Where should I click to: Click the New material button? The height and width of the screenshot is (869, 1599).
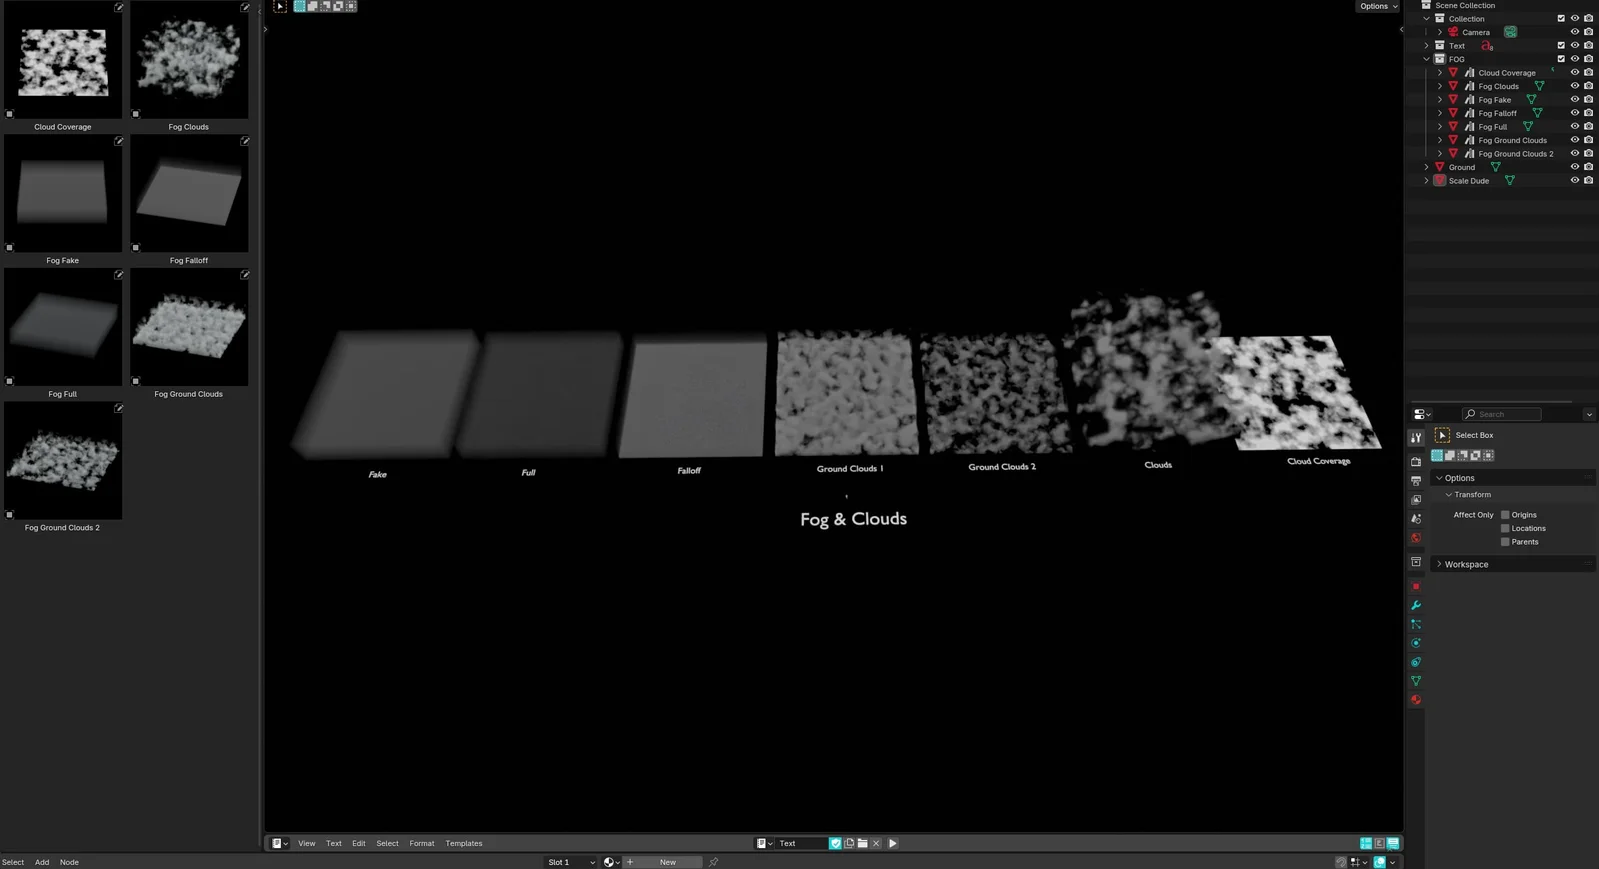click(x=667, y=862)
